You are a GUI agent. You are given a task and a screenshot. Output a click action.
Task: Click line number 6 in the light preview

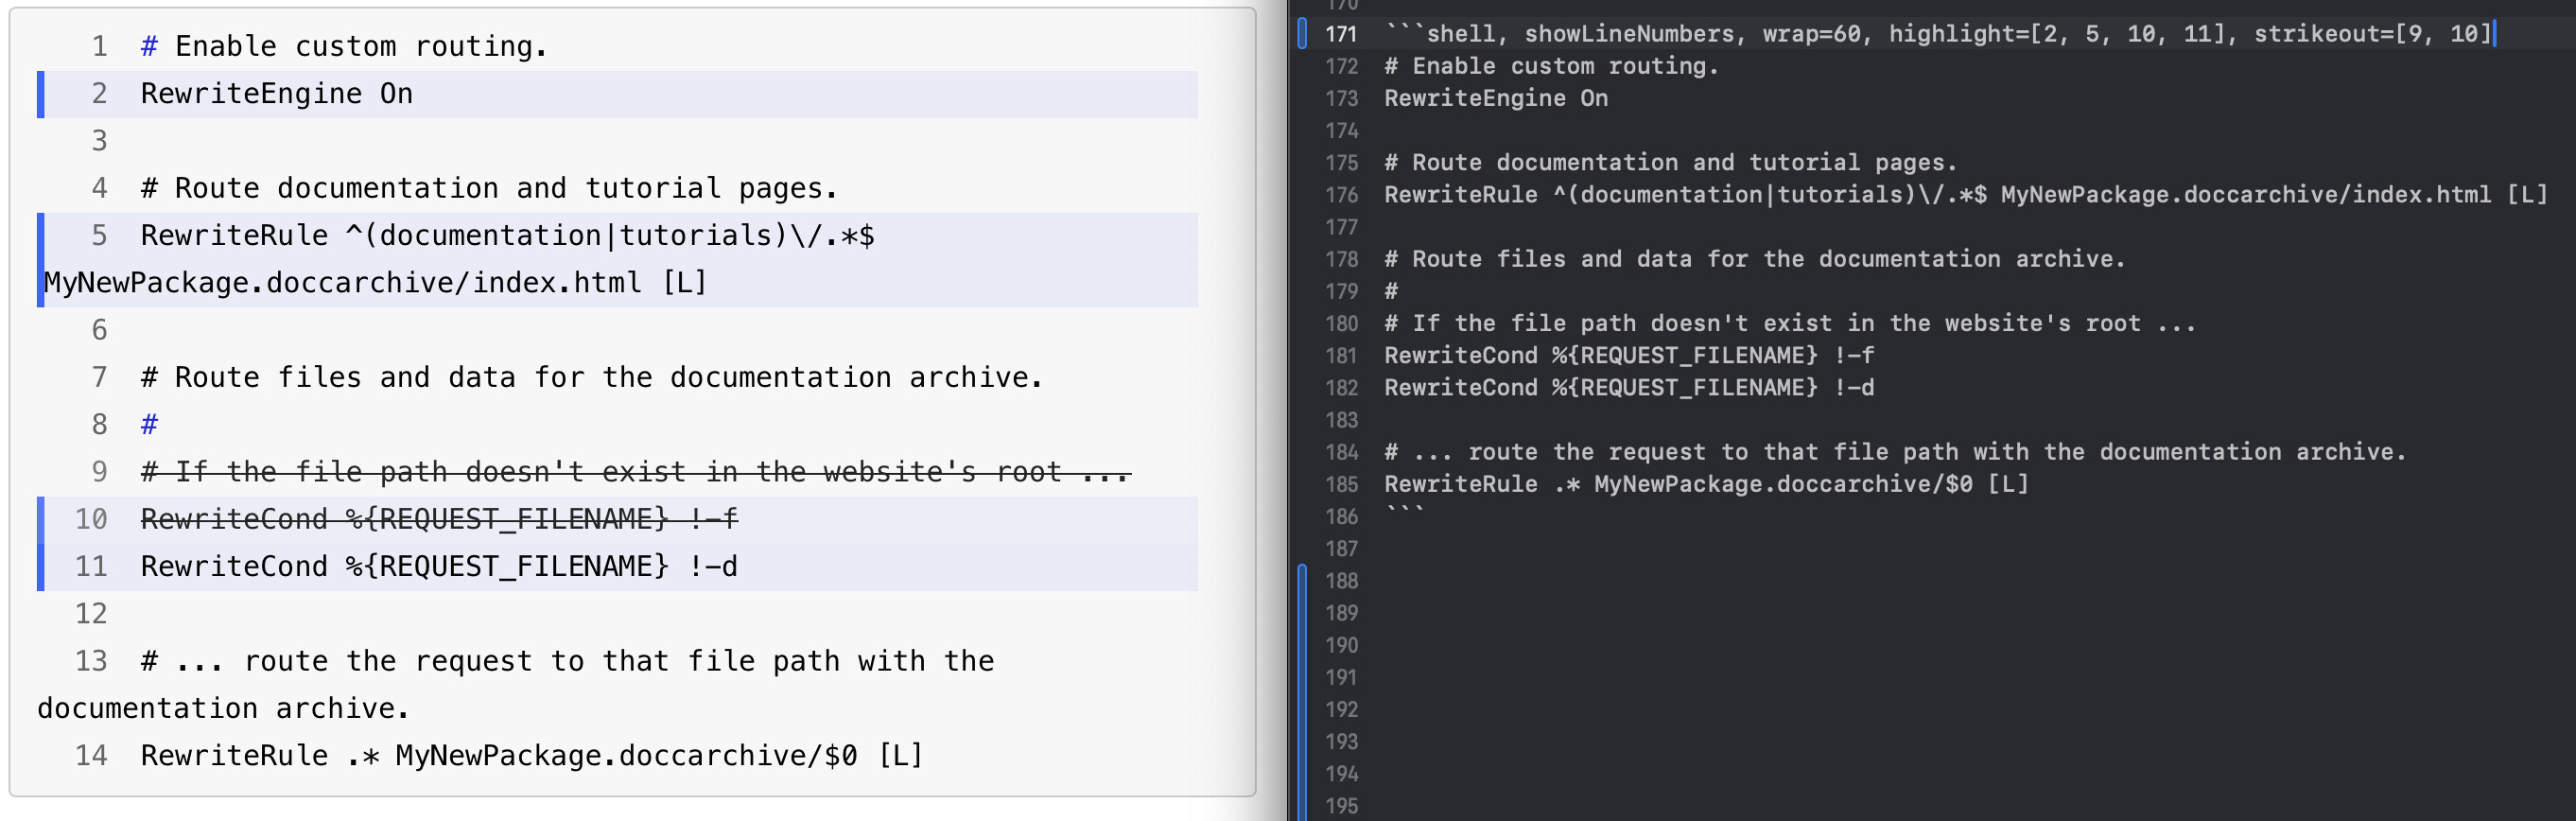point(99,330)
